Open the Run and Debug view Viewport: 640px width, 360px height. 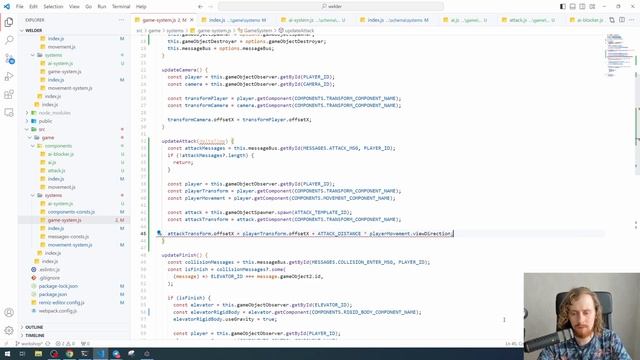[9, 76]
